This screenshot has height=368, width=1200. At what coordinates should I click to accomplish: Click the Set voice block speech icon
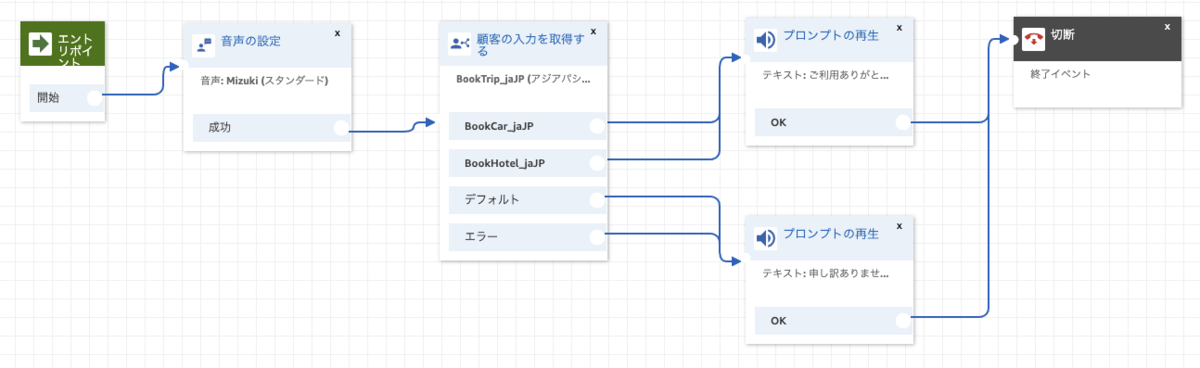click(203, 46)
